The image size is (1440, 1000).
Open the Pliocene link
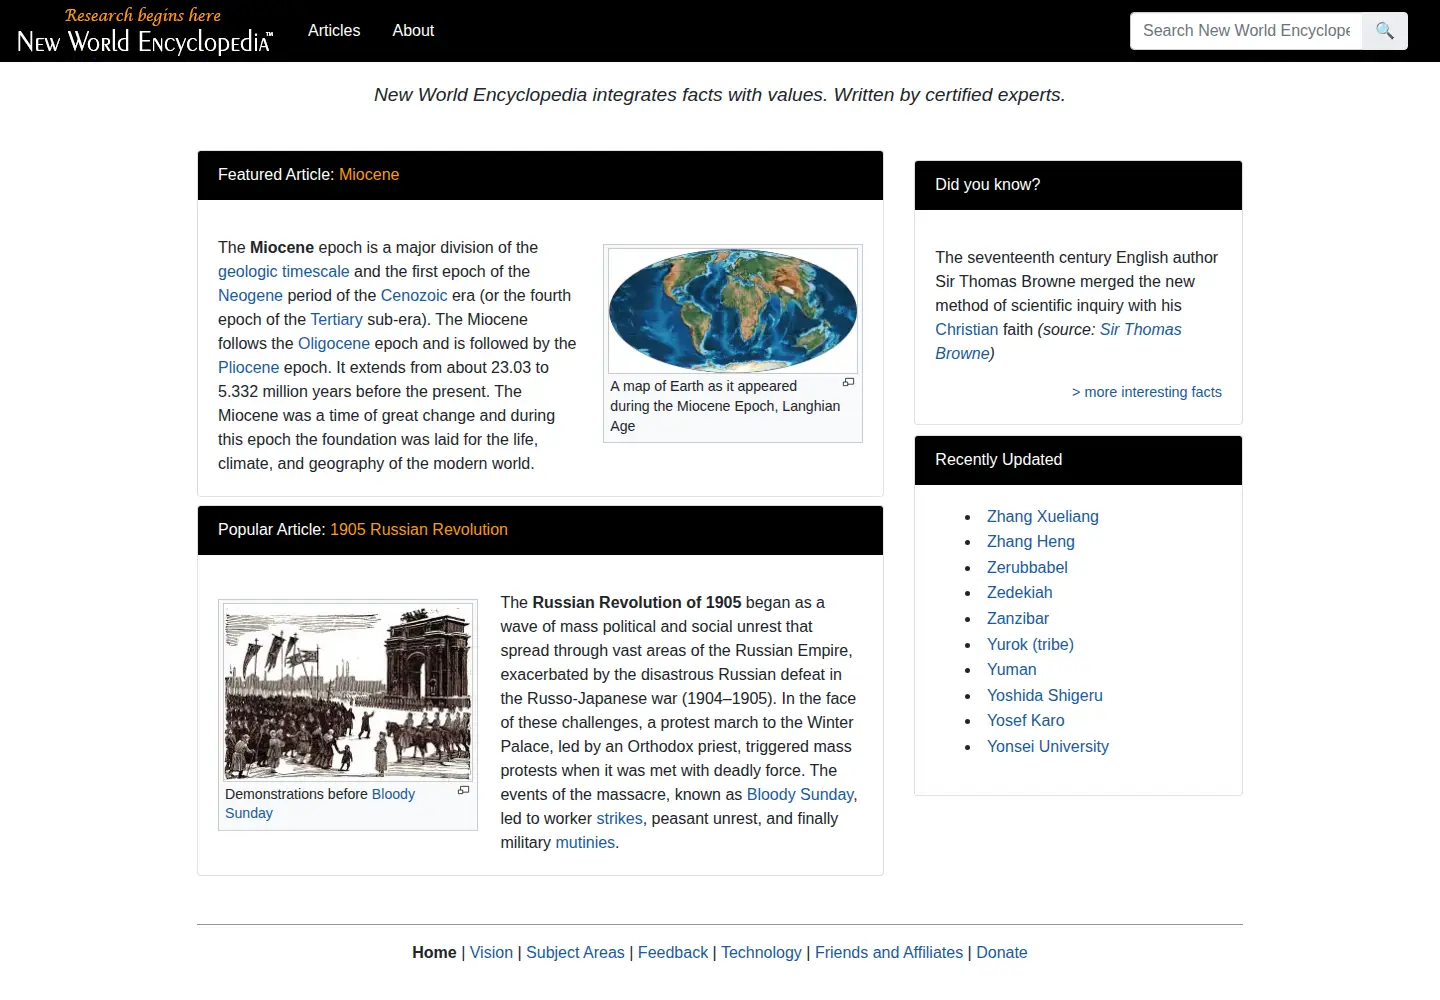pos(248,368)
